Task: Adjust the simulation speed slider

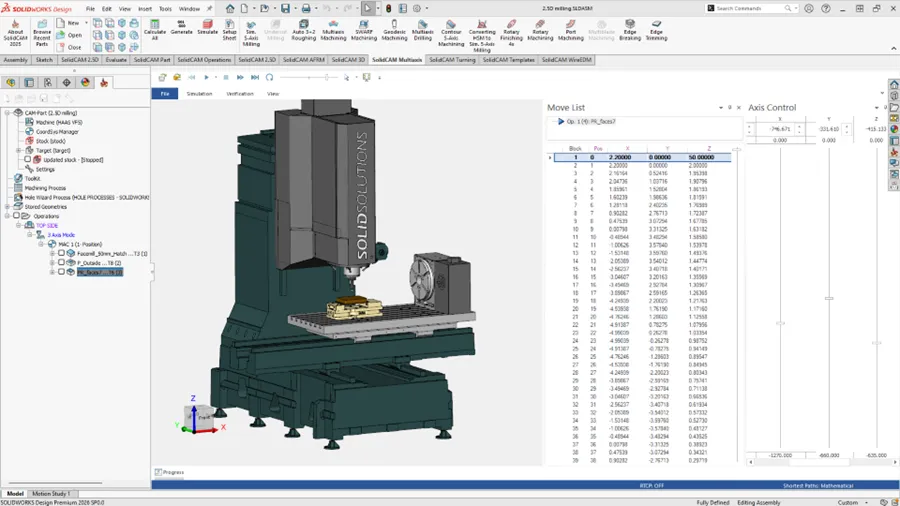Action: coord(327,77)
